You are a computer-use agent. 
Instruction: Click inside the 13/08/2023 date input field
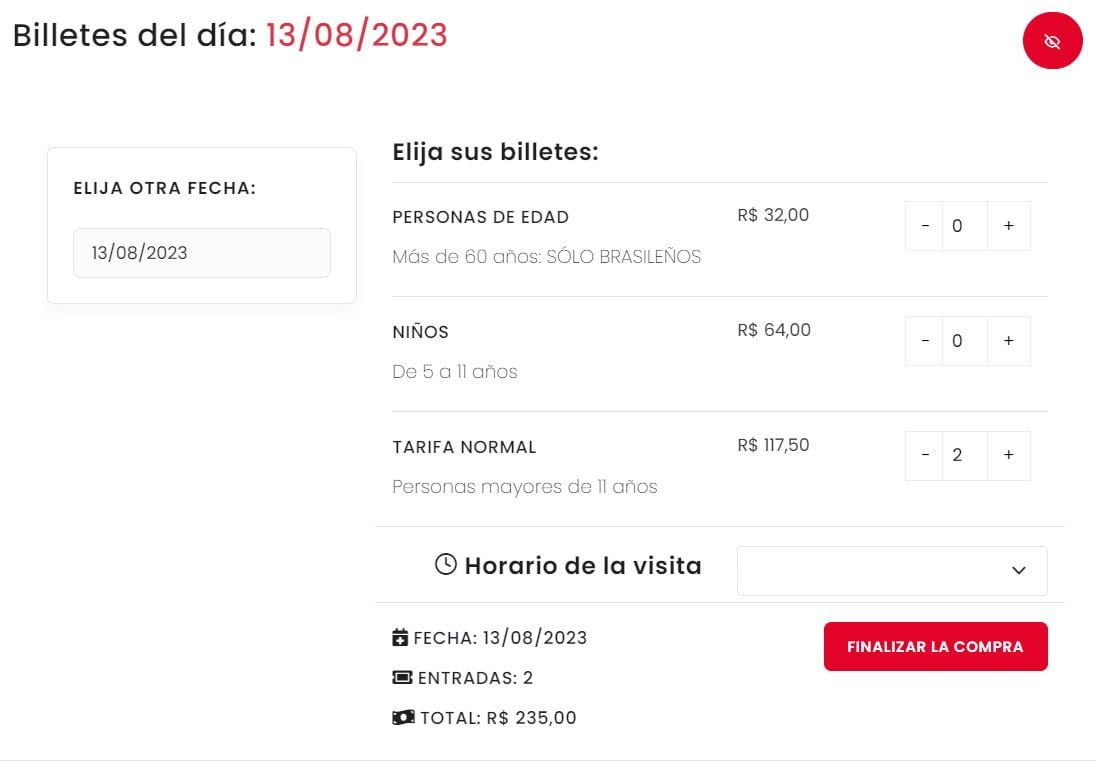click(x=201, y=253)
